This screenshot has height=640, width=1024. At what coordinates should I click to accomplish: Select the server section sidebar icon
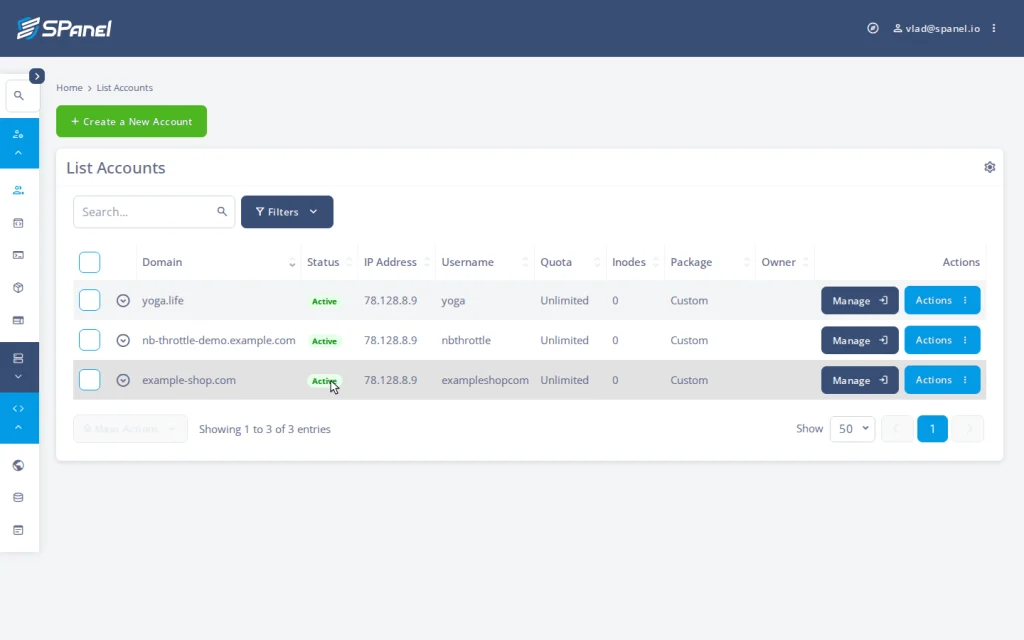pos(18,358)
